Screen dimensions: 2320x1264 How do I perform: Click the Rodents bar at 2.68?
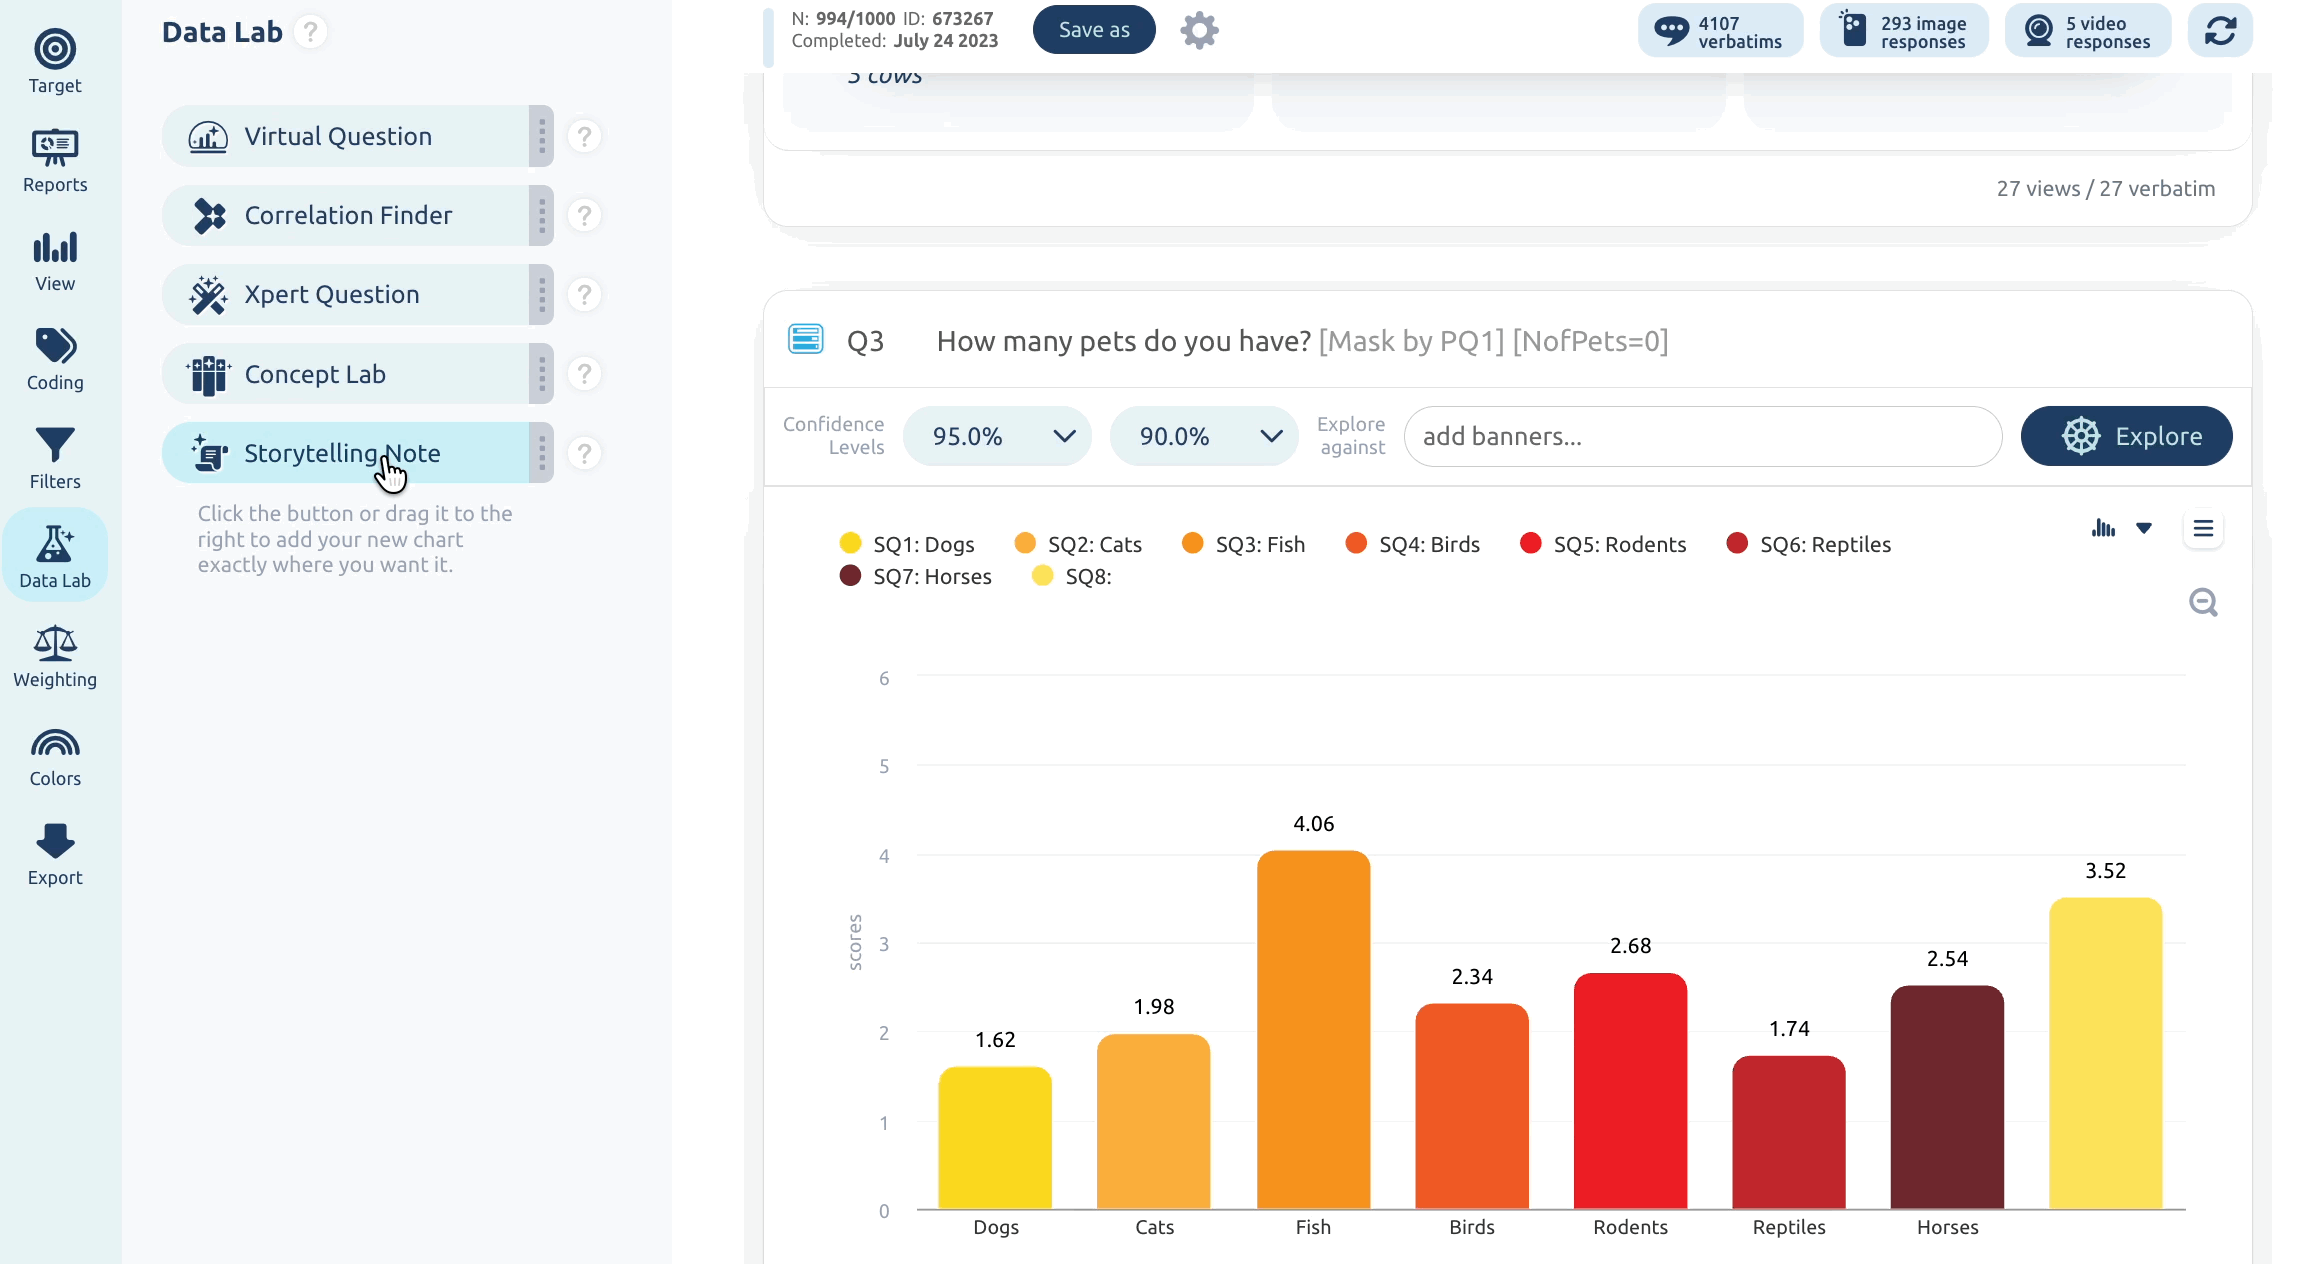(x=1630, y=1091)
